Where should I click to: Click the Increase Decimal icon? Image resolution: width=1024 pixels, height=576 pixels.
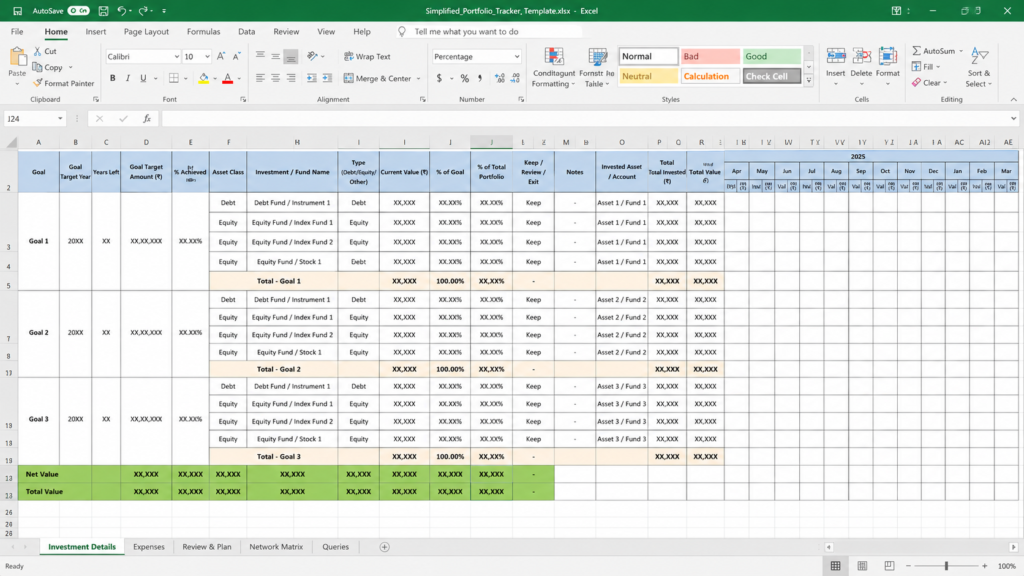coord(500,78)
